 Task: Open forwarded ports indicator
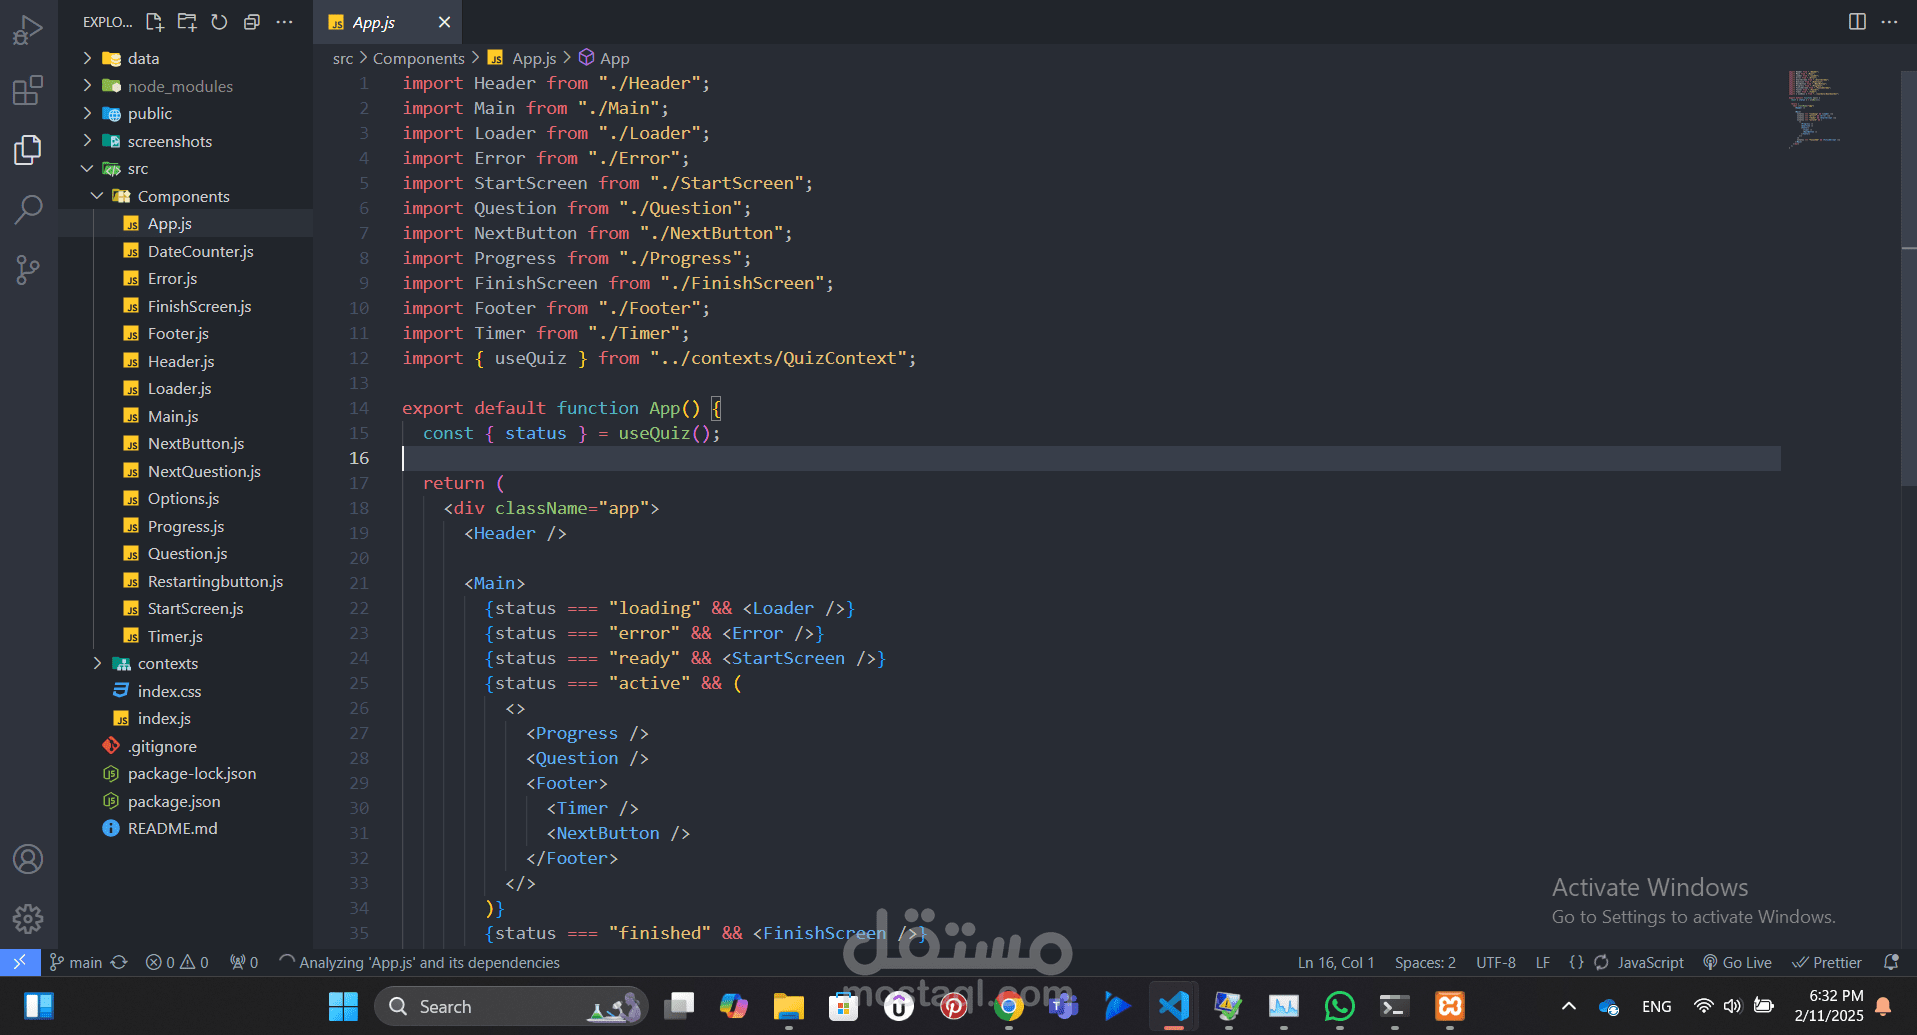pyautogui.click(x=244, y=962)
